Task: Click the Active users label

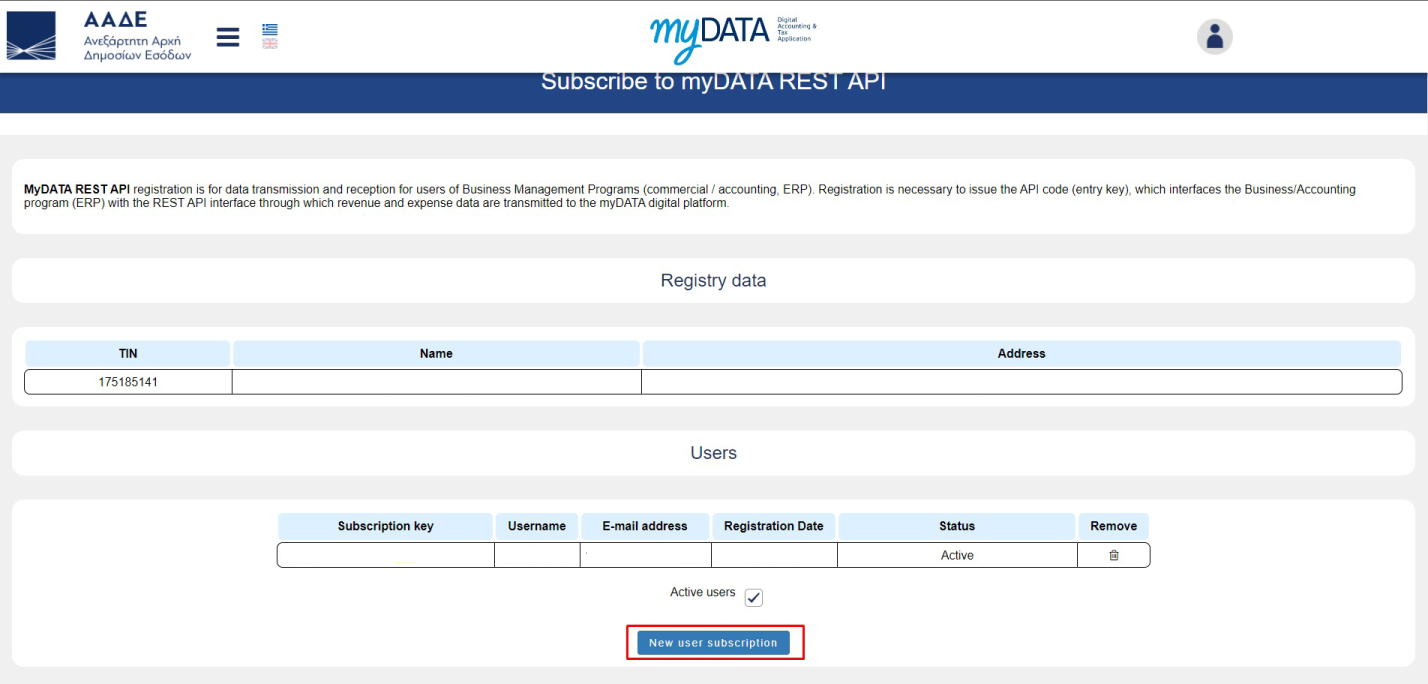Action: point(702,592)
